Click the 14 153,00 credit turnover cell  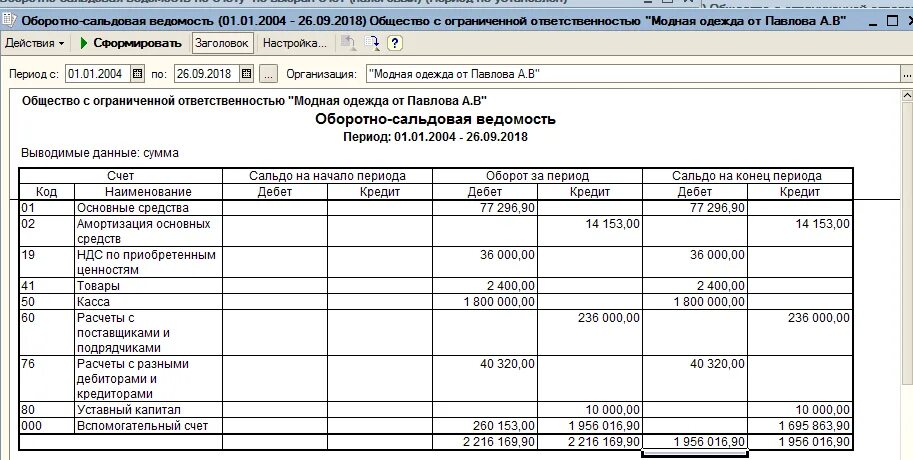(x=590, y=231)
